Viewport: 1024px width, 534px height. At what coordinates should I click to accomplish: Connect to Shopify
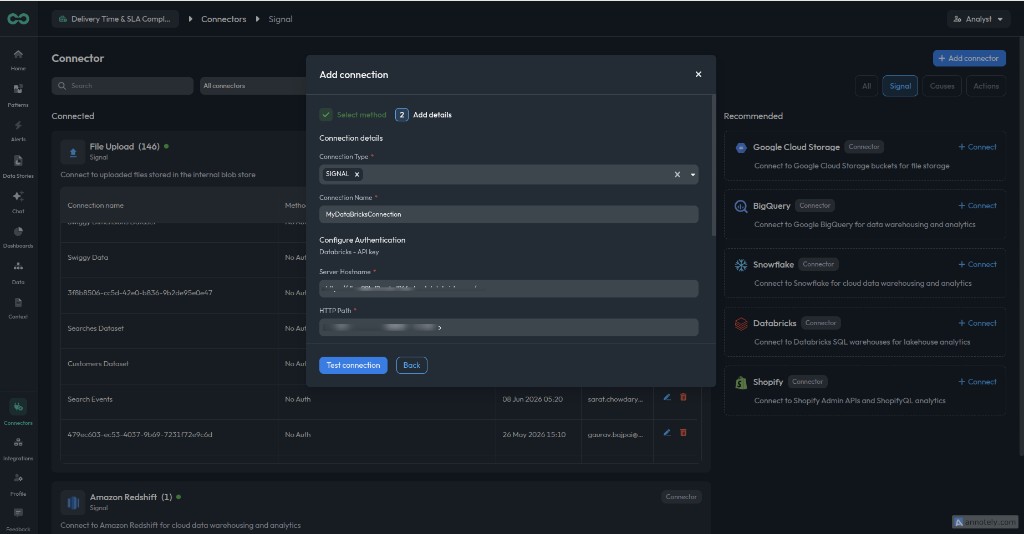977,382
